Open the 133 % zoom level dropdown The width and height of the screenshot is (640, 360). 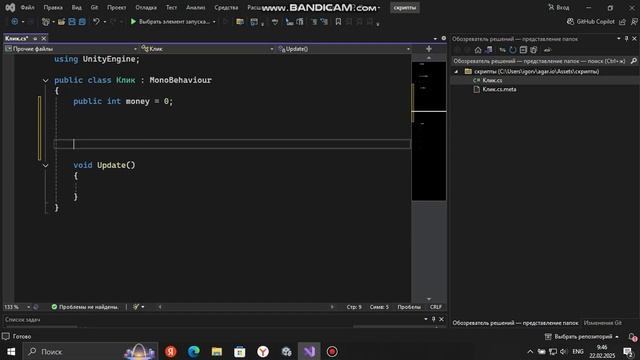click(29, 307)
